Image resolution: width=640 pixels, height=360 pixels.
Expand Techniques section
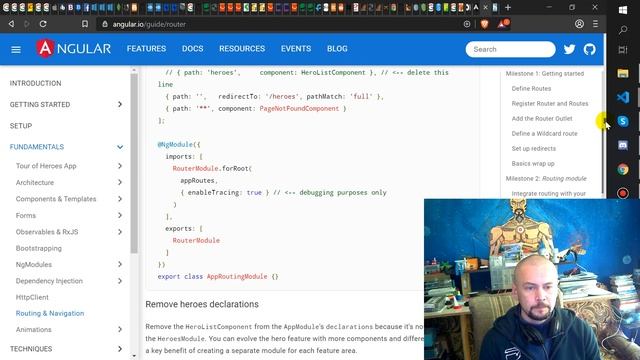(120, 349)
